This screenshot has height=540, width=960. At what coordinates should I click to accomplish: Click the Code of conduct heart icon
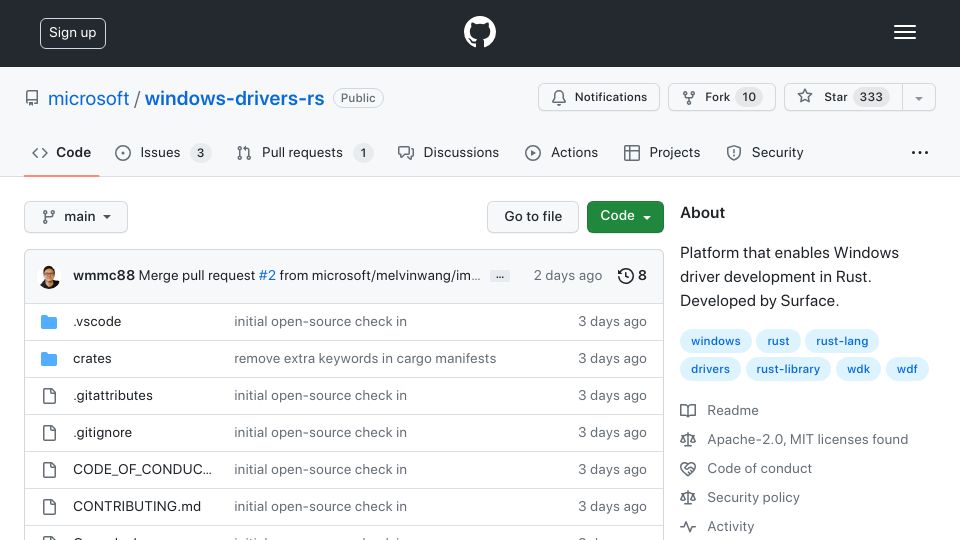click(688, 469)
